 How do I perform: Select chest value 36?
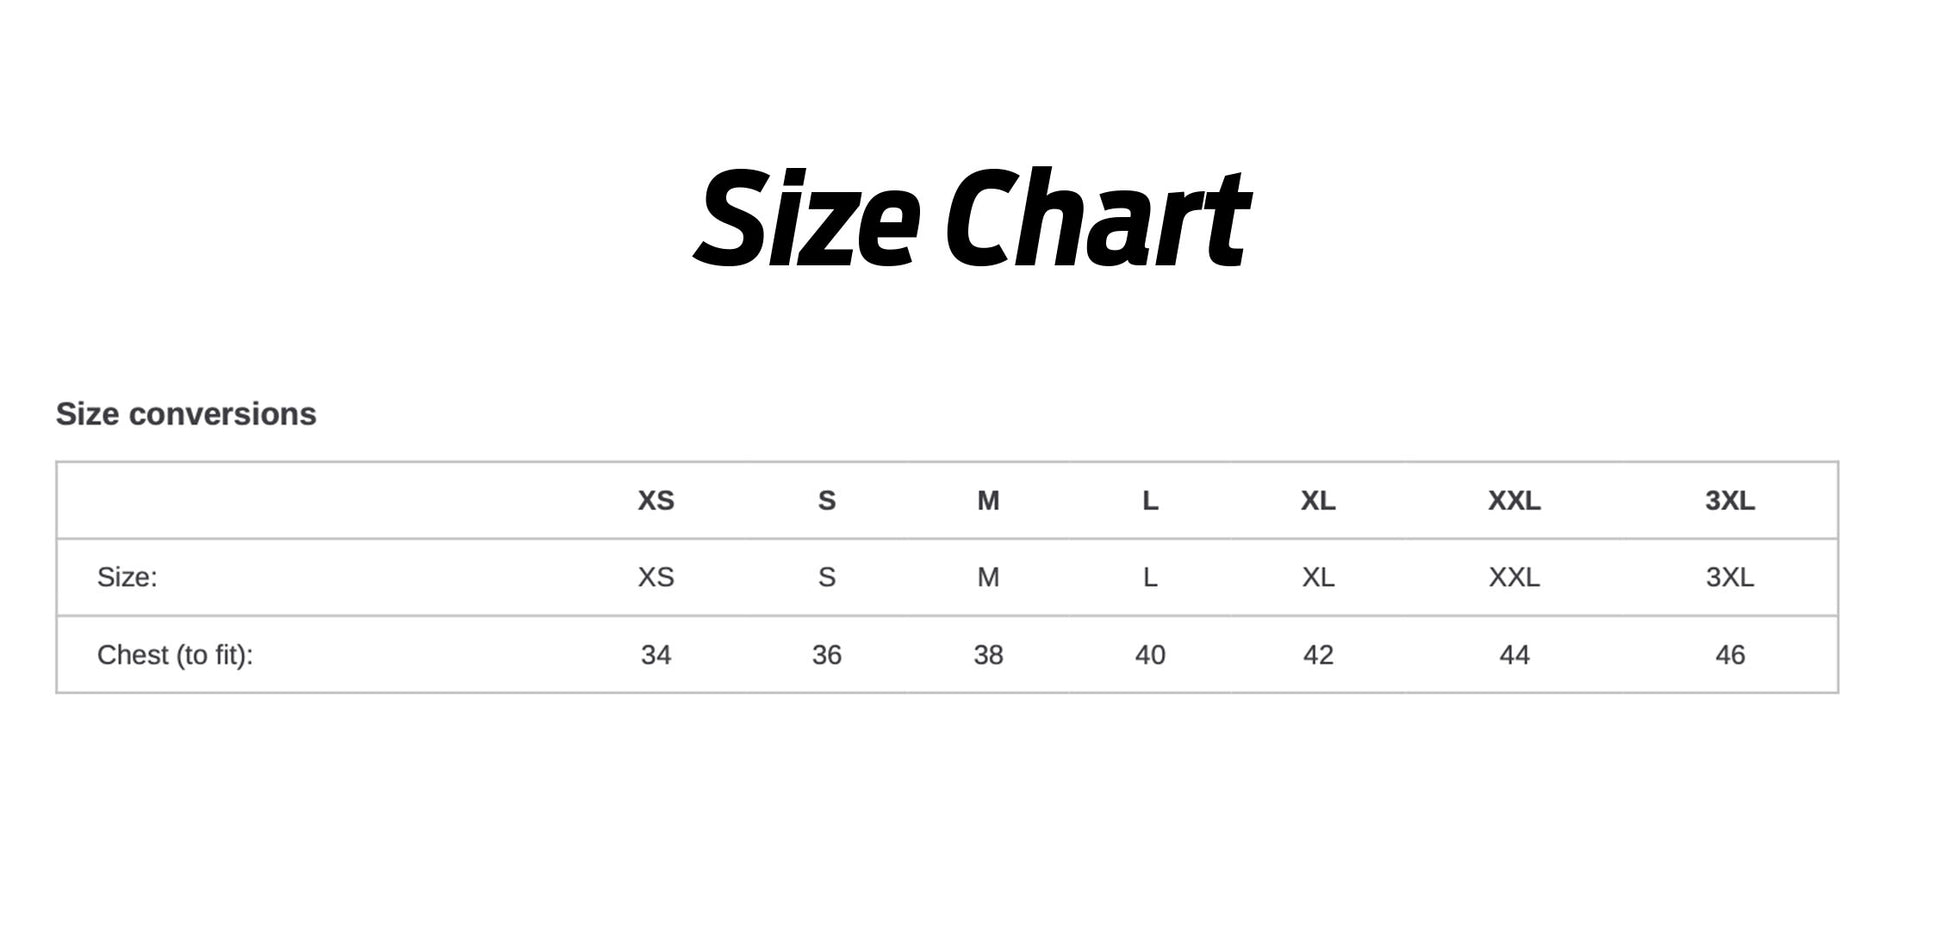826,655
